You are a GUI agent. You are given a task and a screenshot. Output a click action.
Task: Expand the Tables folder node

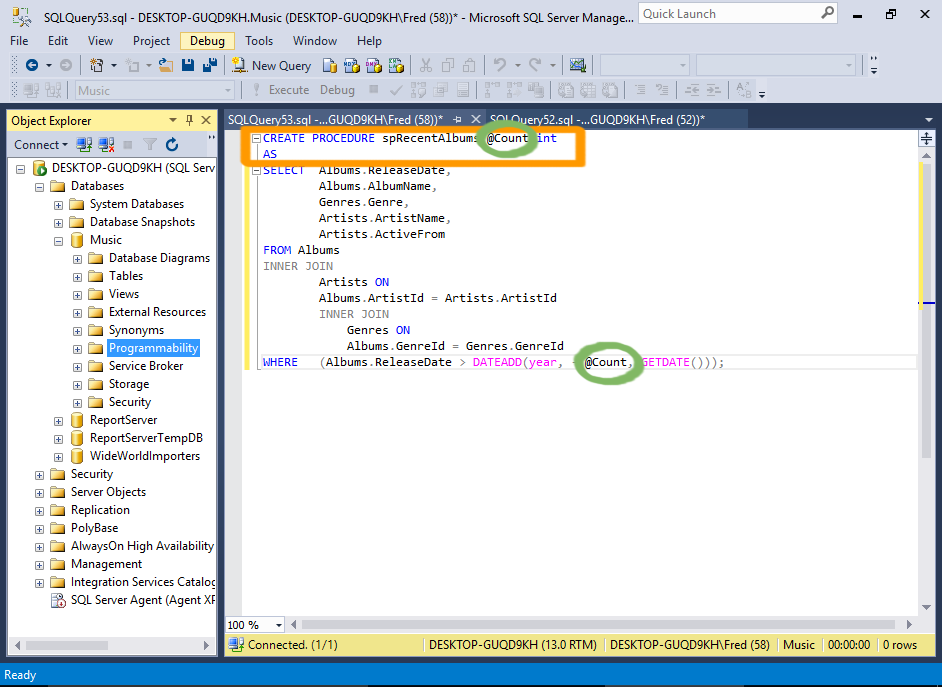tap(77, 276)
